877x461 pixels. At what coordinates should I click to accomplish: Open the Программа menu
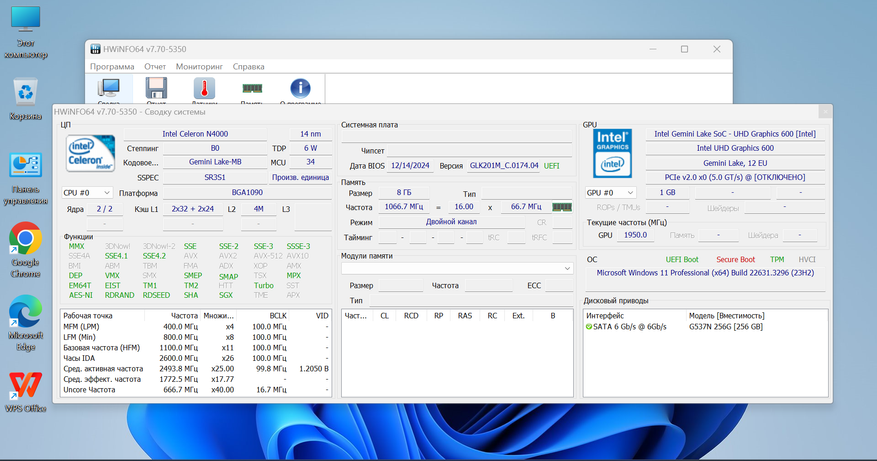click(112, 66)
